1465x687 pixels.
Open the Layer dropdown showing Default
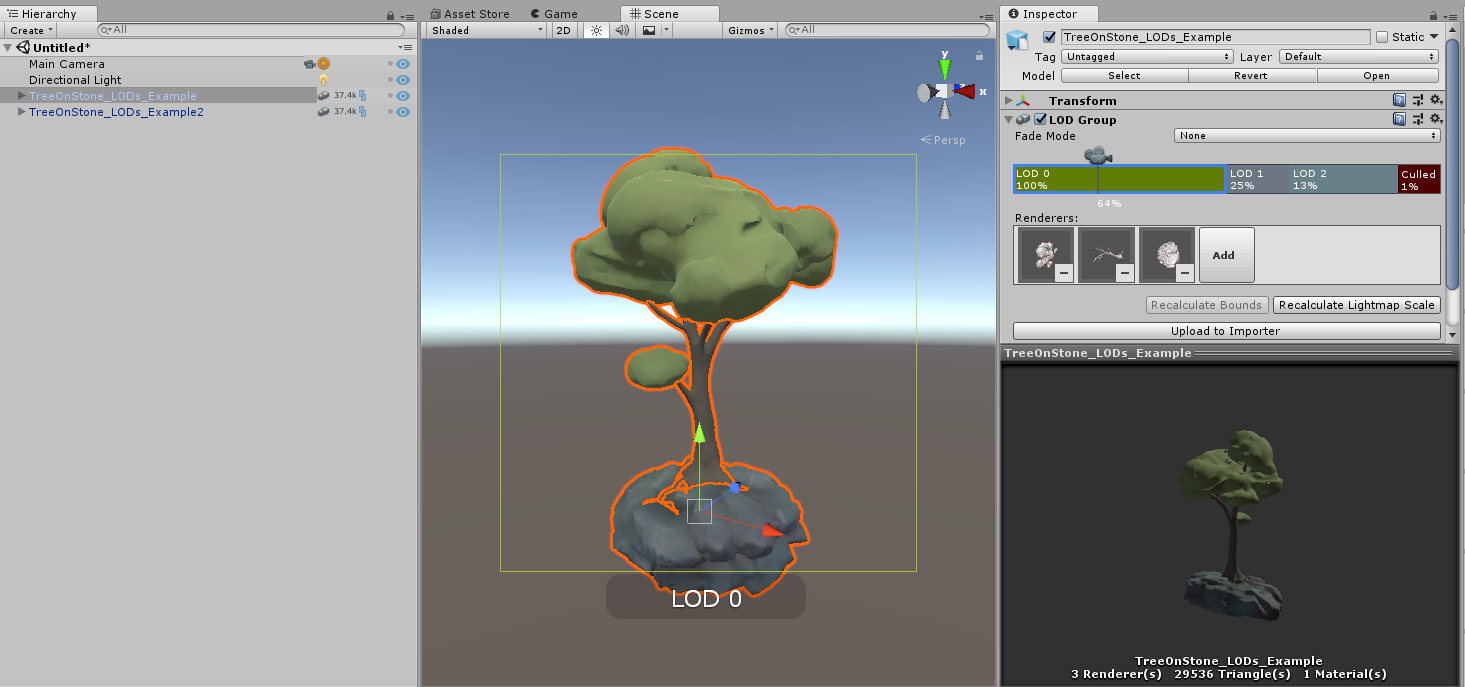(x=1359, y=57)
